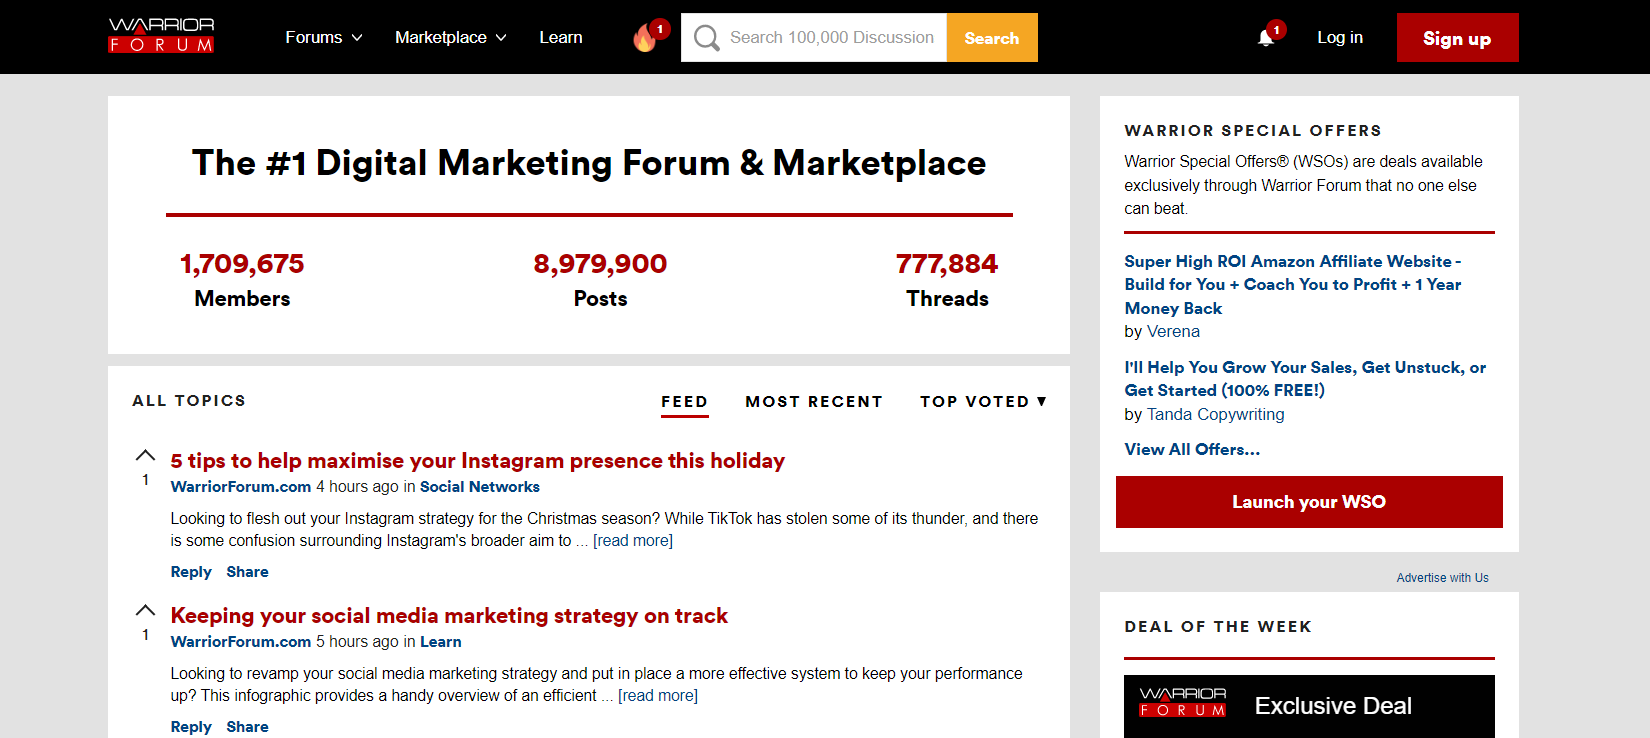Reply to the social media strategy post
Screen dimensions: 1650x738
pyautogui.click(x=191, y=727)
